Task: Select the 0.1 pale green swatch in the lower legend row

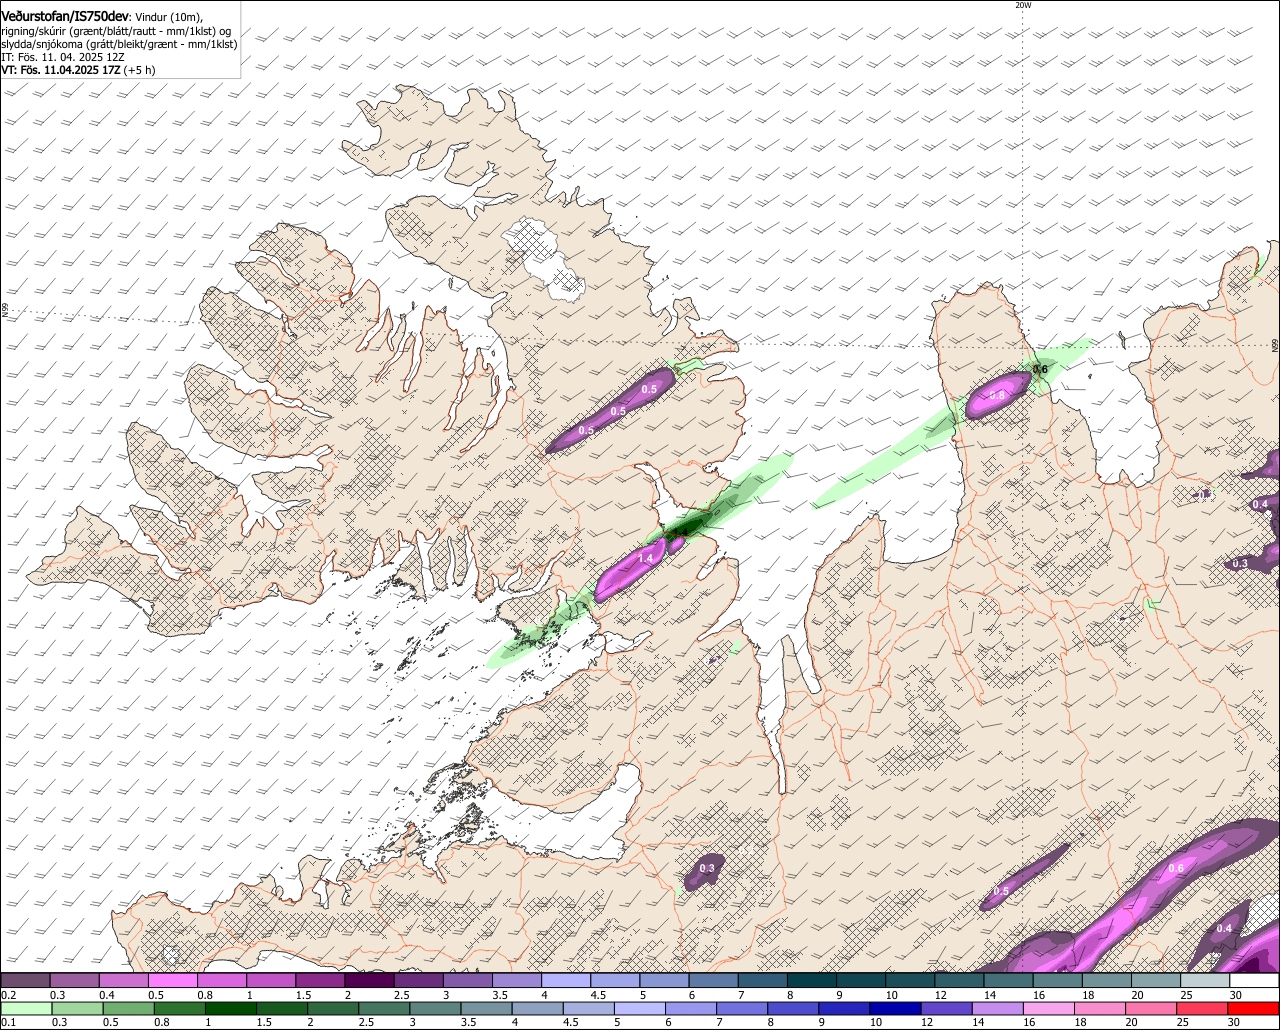Action: 26,1008
